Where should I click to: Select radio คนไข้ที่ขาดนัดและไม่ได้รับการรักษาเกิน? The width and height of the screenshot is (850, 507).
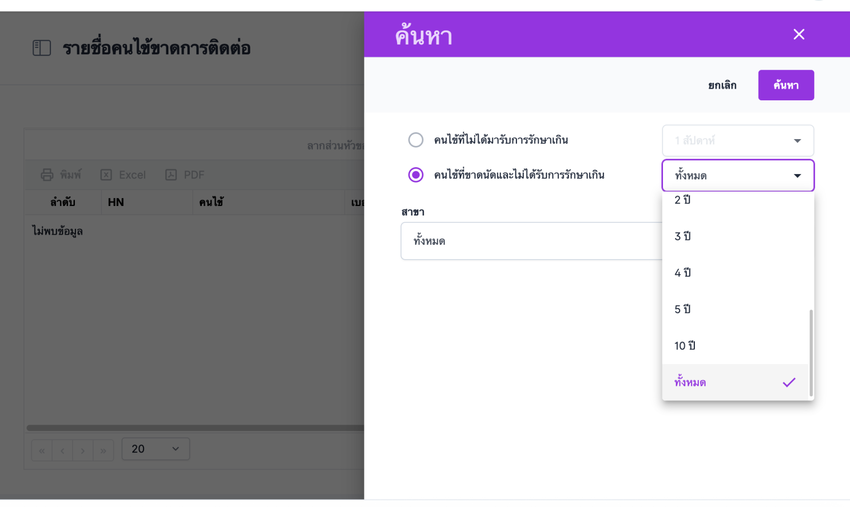[416, 175]
